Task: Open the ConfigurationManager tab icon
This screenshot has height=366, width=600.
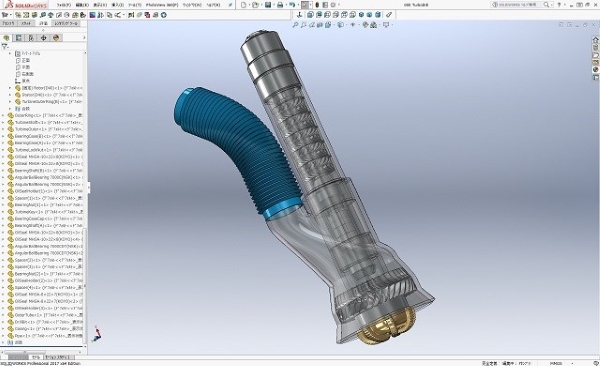Action: coord(31,38)
